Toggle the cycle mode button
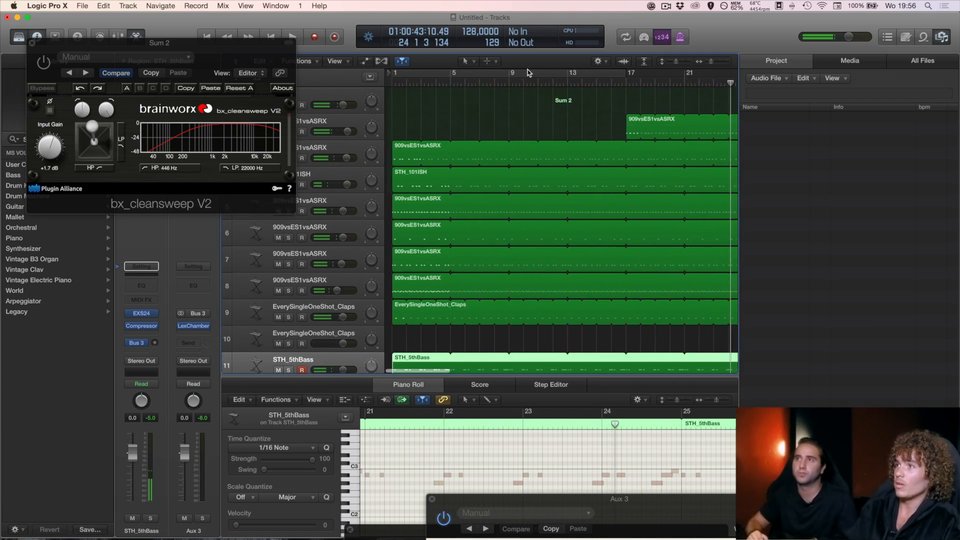 pos(625,37)
